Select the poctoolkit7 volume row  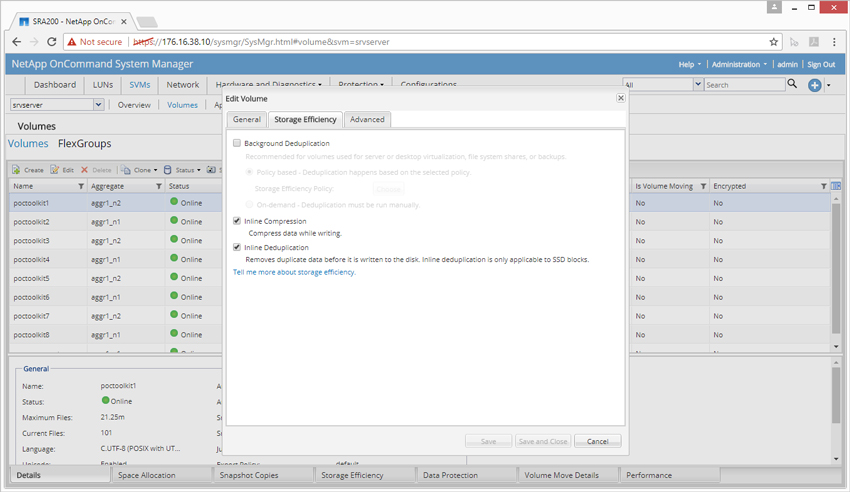point(115,316)
